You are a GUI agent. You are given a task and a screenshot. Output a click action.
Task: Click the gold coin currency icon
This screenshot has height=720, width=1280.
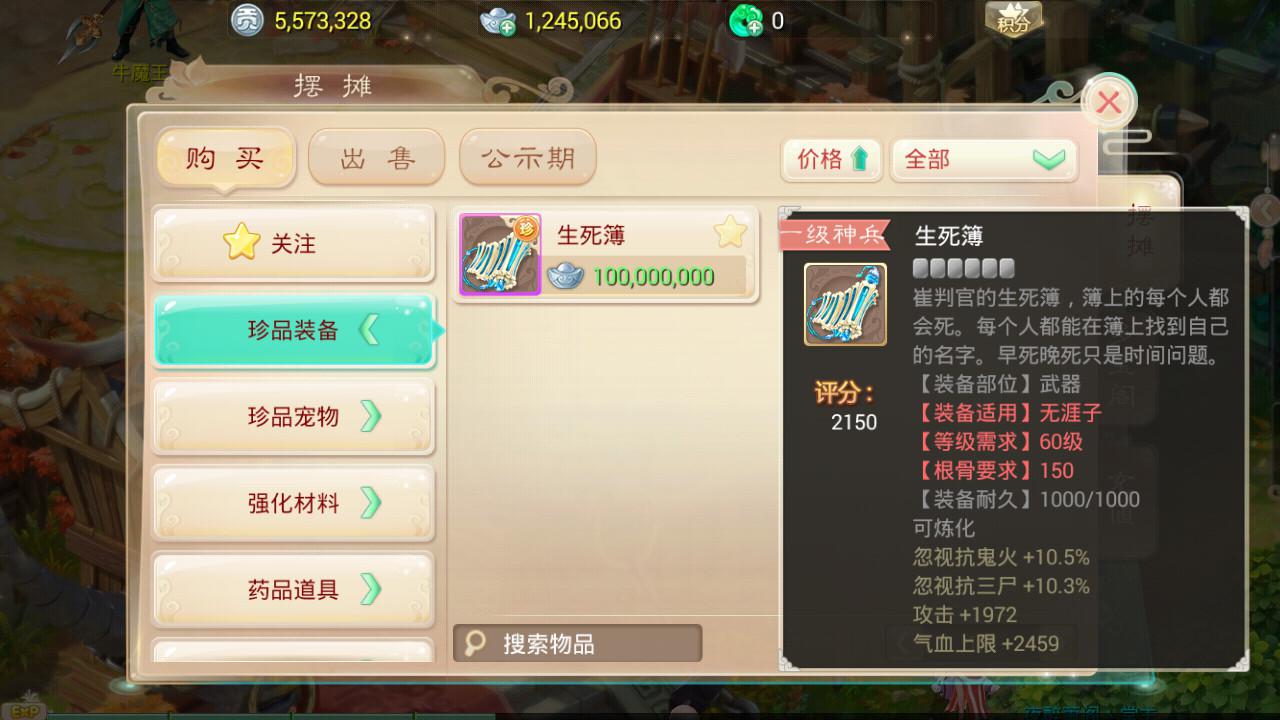coord(246,20)
